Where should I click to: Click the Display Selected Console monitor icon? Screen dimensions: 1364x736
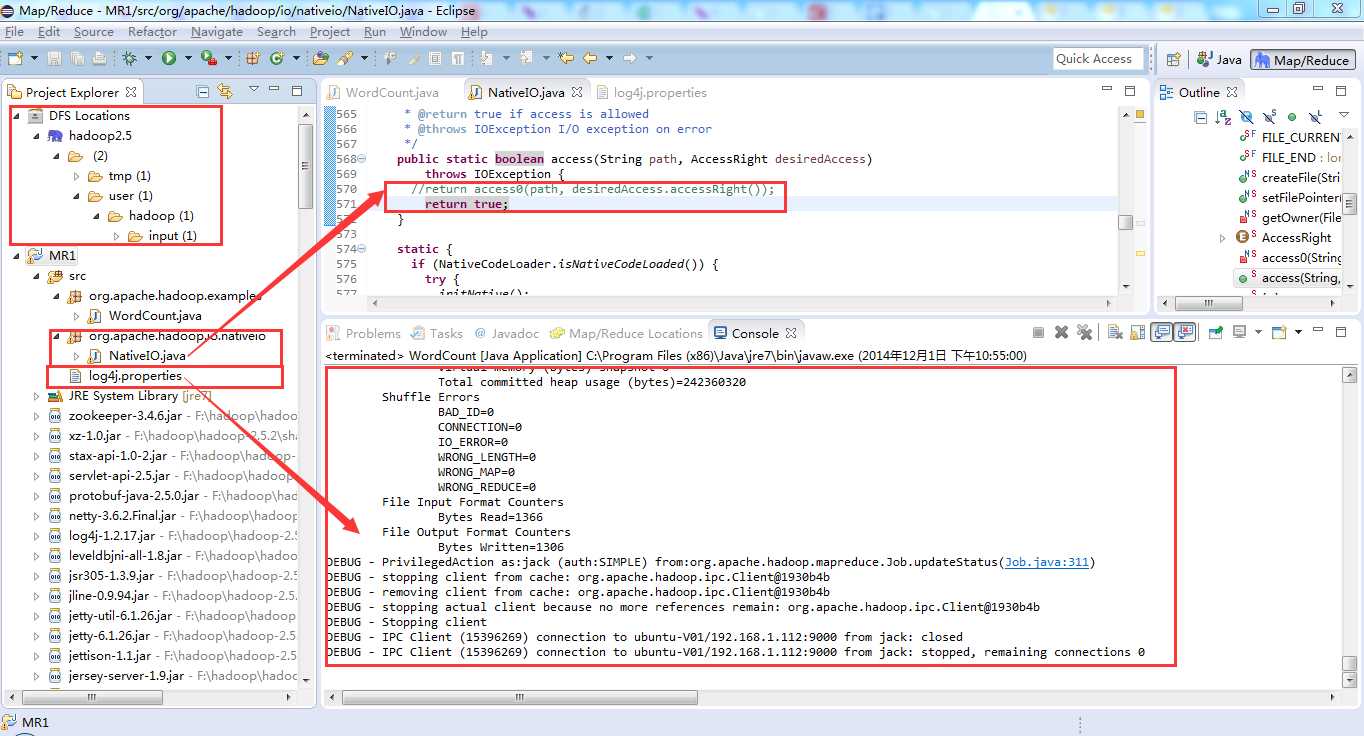(x=1239, y=332)
